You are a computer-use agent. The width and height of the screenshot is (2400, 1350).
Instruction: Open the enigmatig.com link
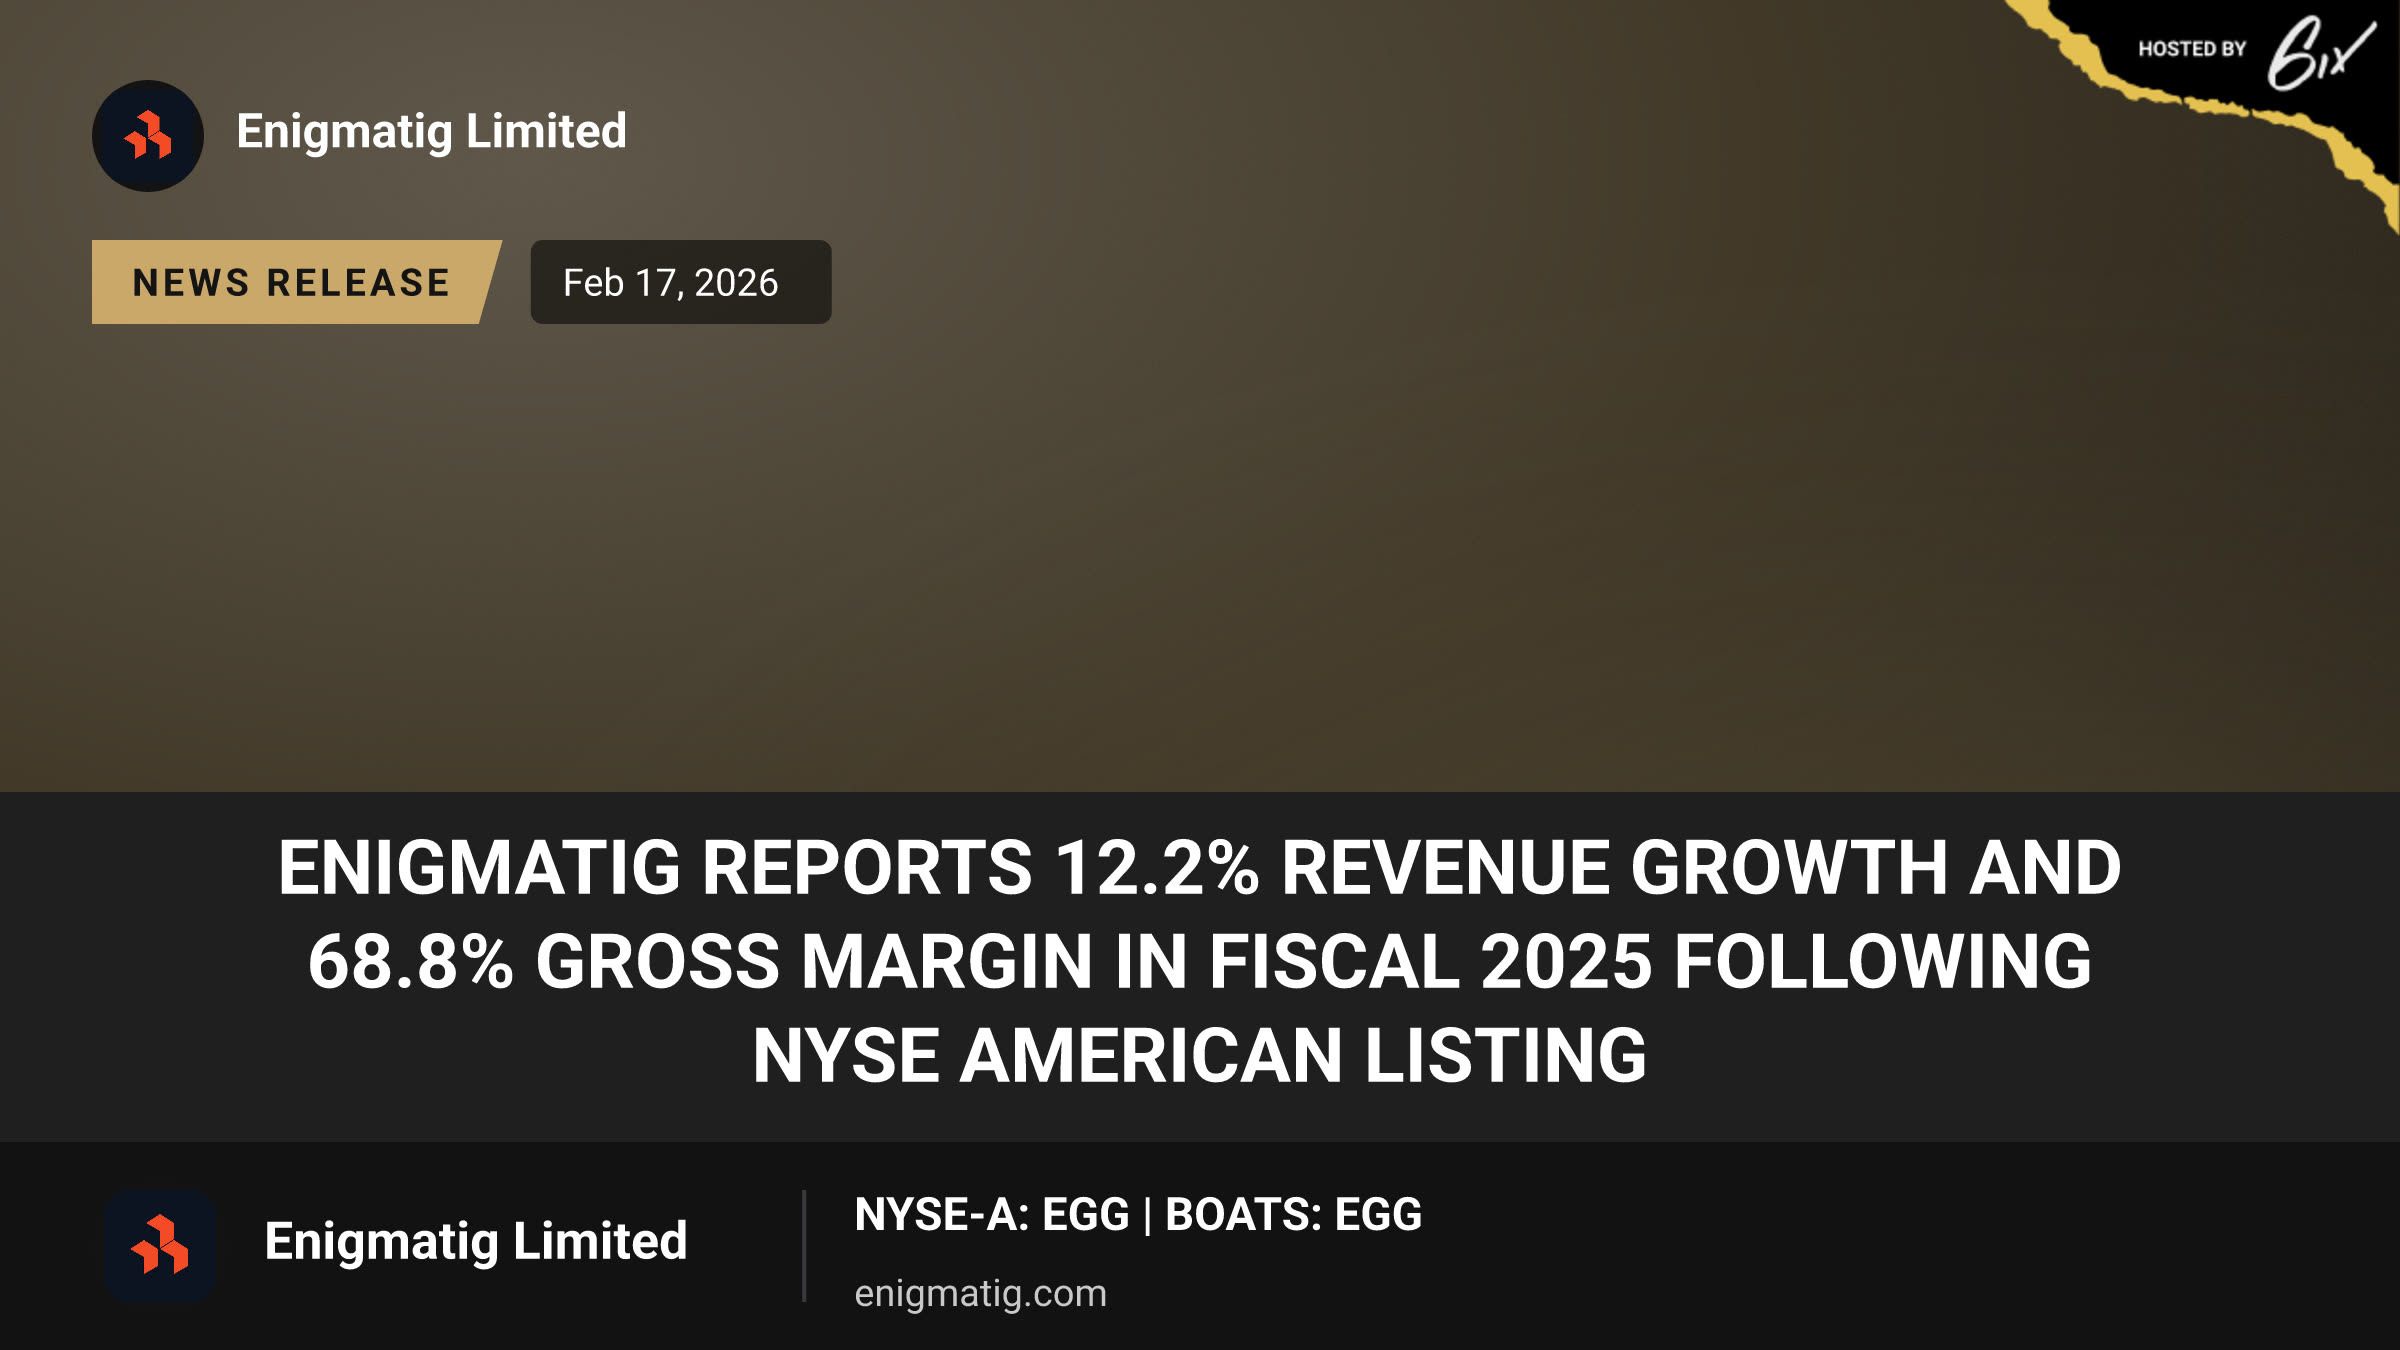click(980, 1293)
